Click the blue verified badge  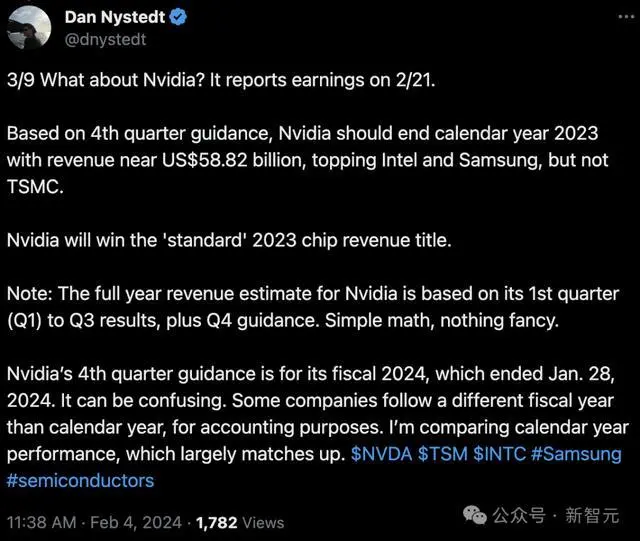[178, 17]
